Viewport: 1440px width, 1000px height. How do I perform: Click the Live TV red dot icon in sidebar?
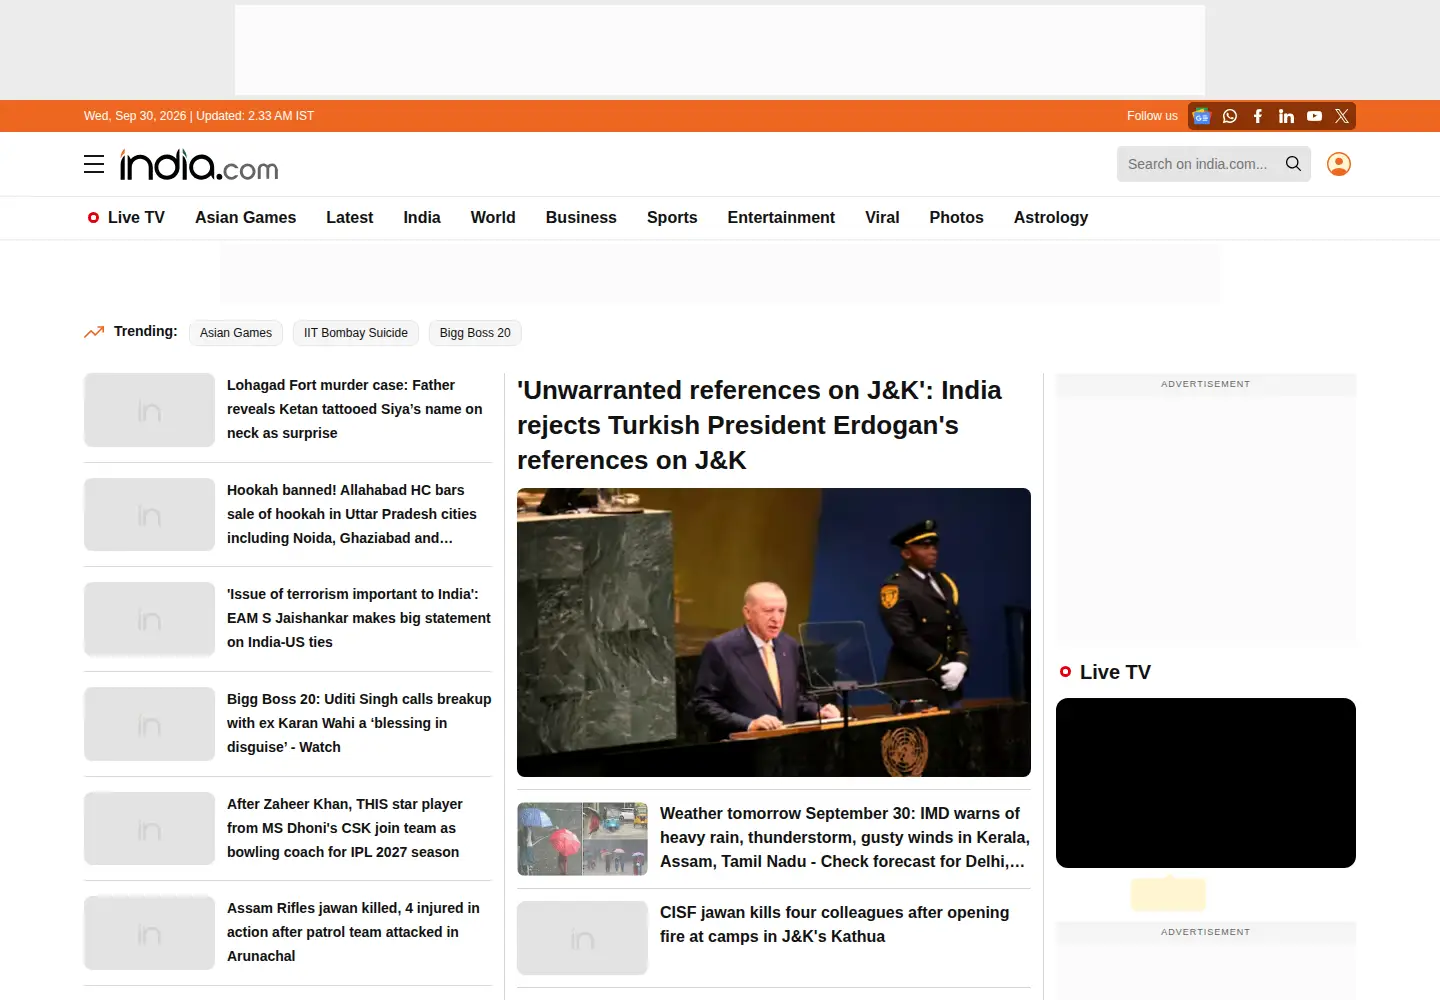(1066, 672)
